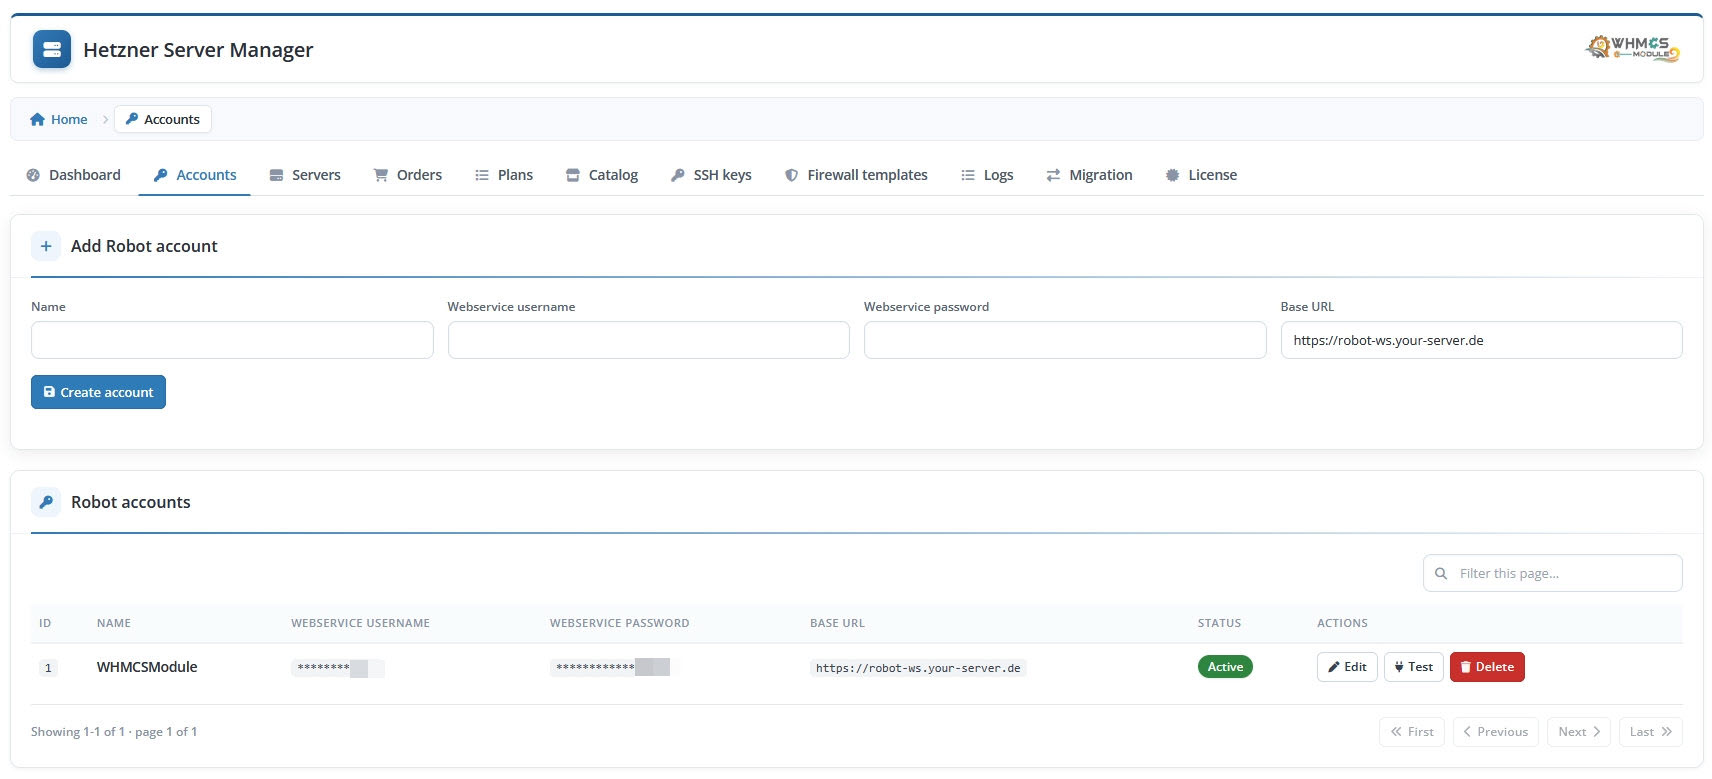Screen dimensions: 1712x779
Task: Click the WHMCSModule name cell
Action: (x=147, y=667)
